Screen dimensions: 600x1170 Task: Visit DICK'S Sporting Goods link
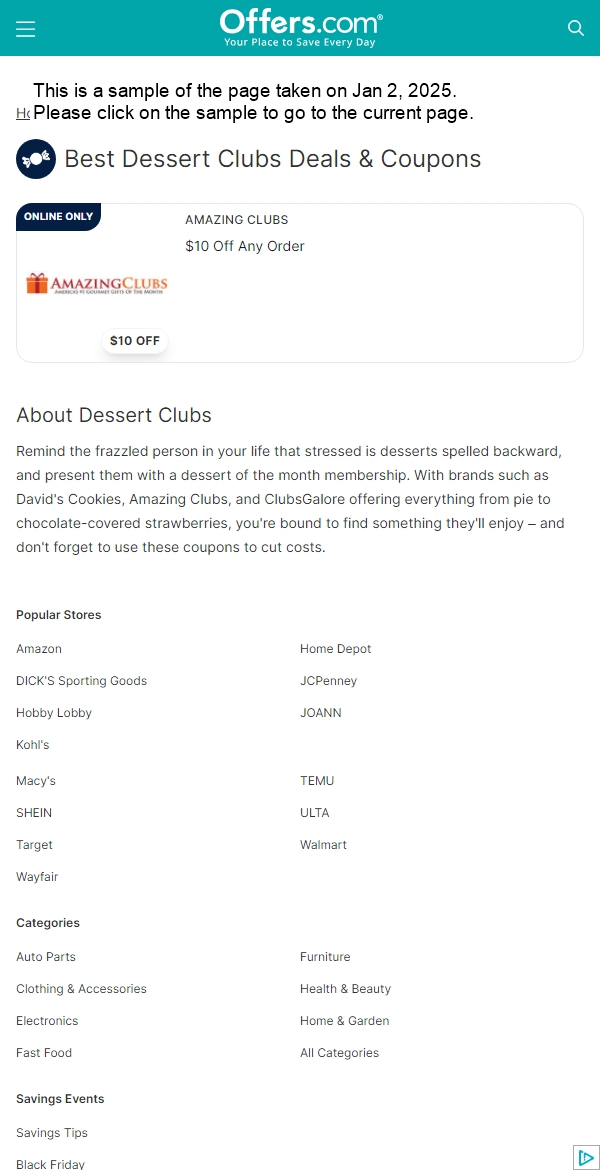(81, 681)
